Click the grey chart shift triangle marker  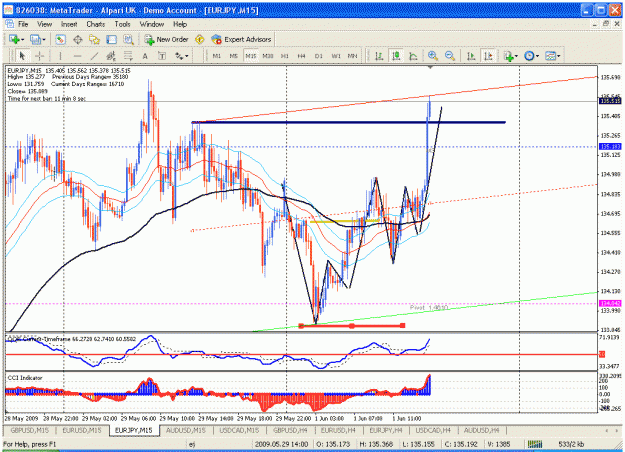coord(430,68)
